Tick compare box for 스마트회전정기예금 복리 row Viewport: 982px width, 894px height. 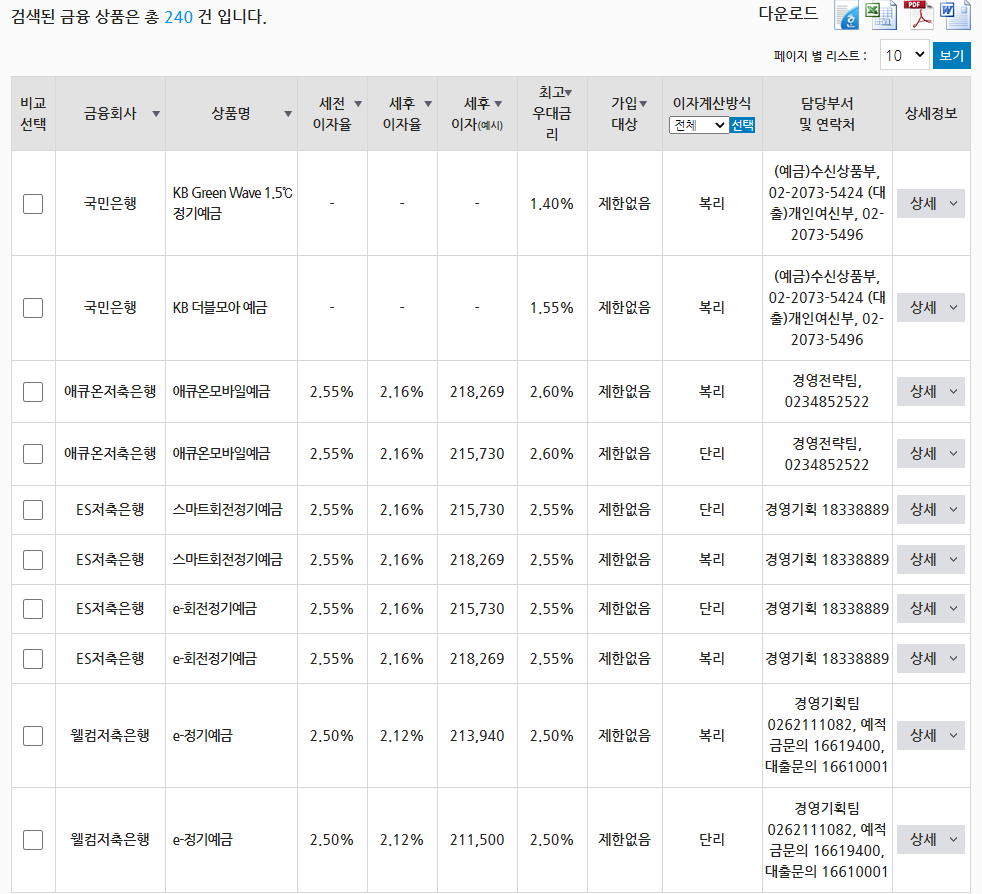coord(33,559)
